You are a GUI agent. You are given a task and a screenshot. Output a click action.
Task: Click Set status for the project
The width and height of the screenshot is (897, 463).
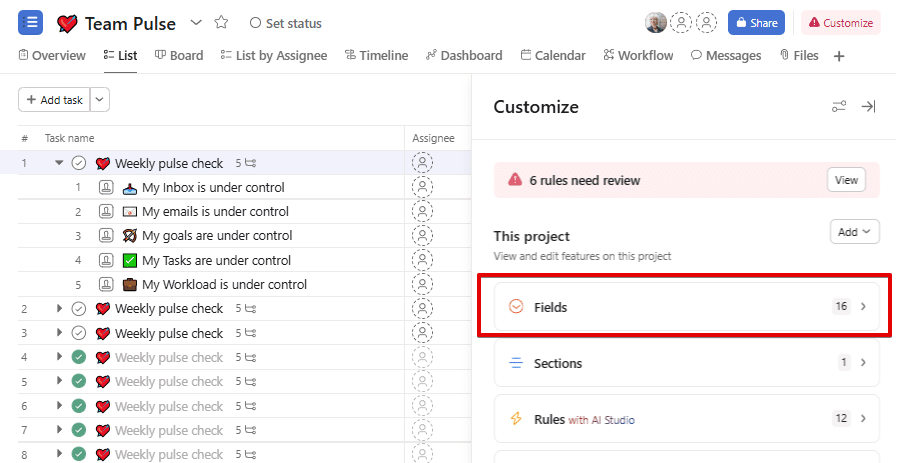click(x=286, y=23)
